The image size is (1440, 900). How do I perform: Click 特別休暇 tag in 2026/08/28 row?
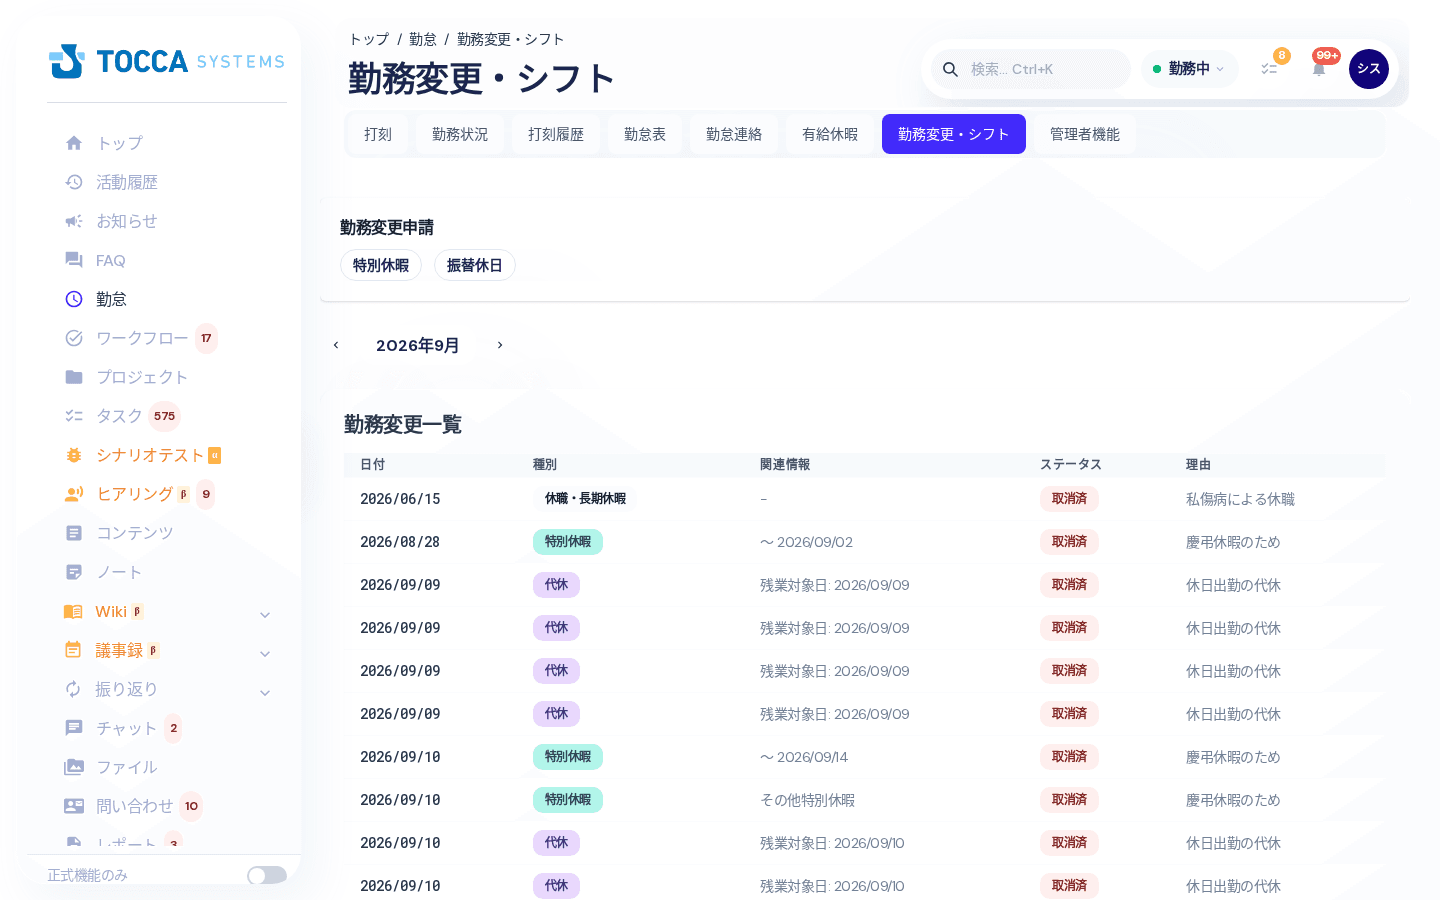point(568,541)
